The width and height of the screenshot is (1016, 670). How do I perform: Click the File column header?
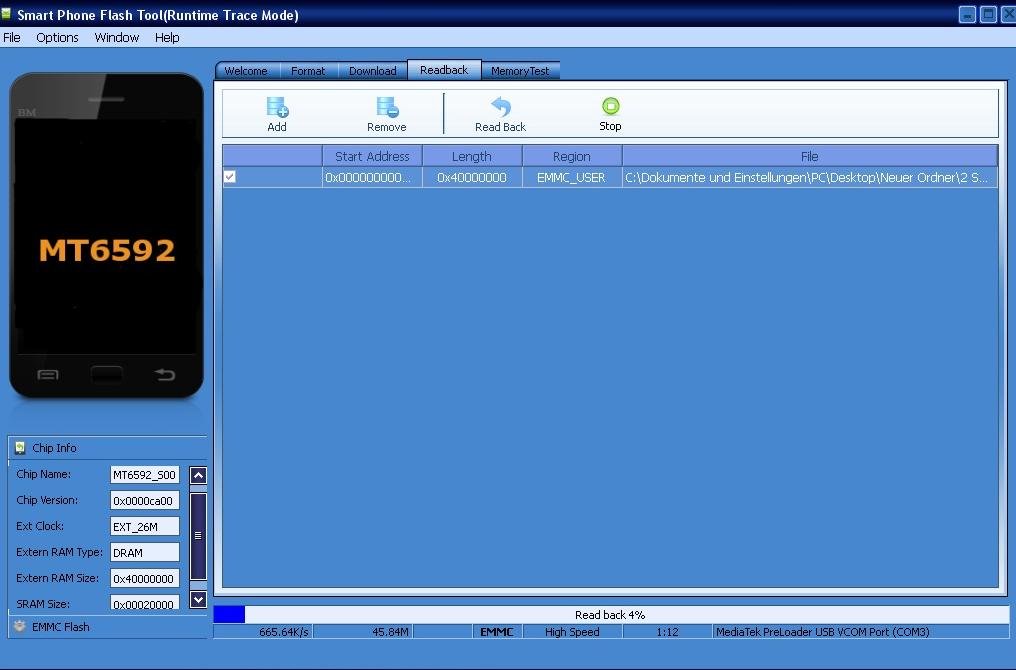click(809, 156)
